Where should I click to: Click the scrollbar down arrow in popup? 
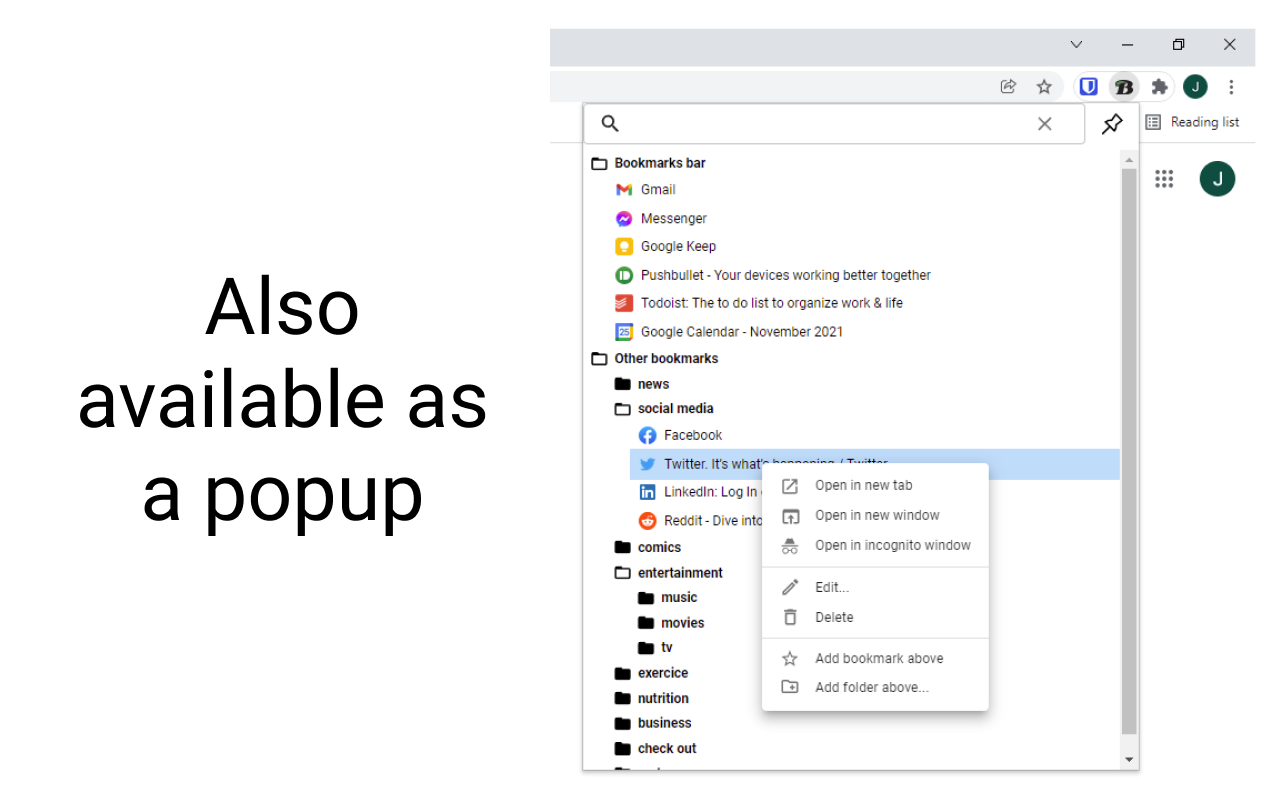click(1129, 760)
